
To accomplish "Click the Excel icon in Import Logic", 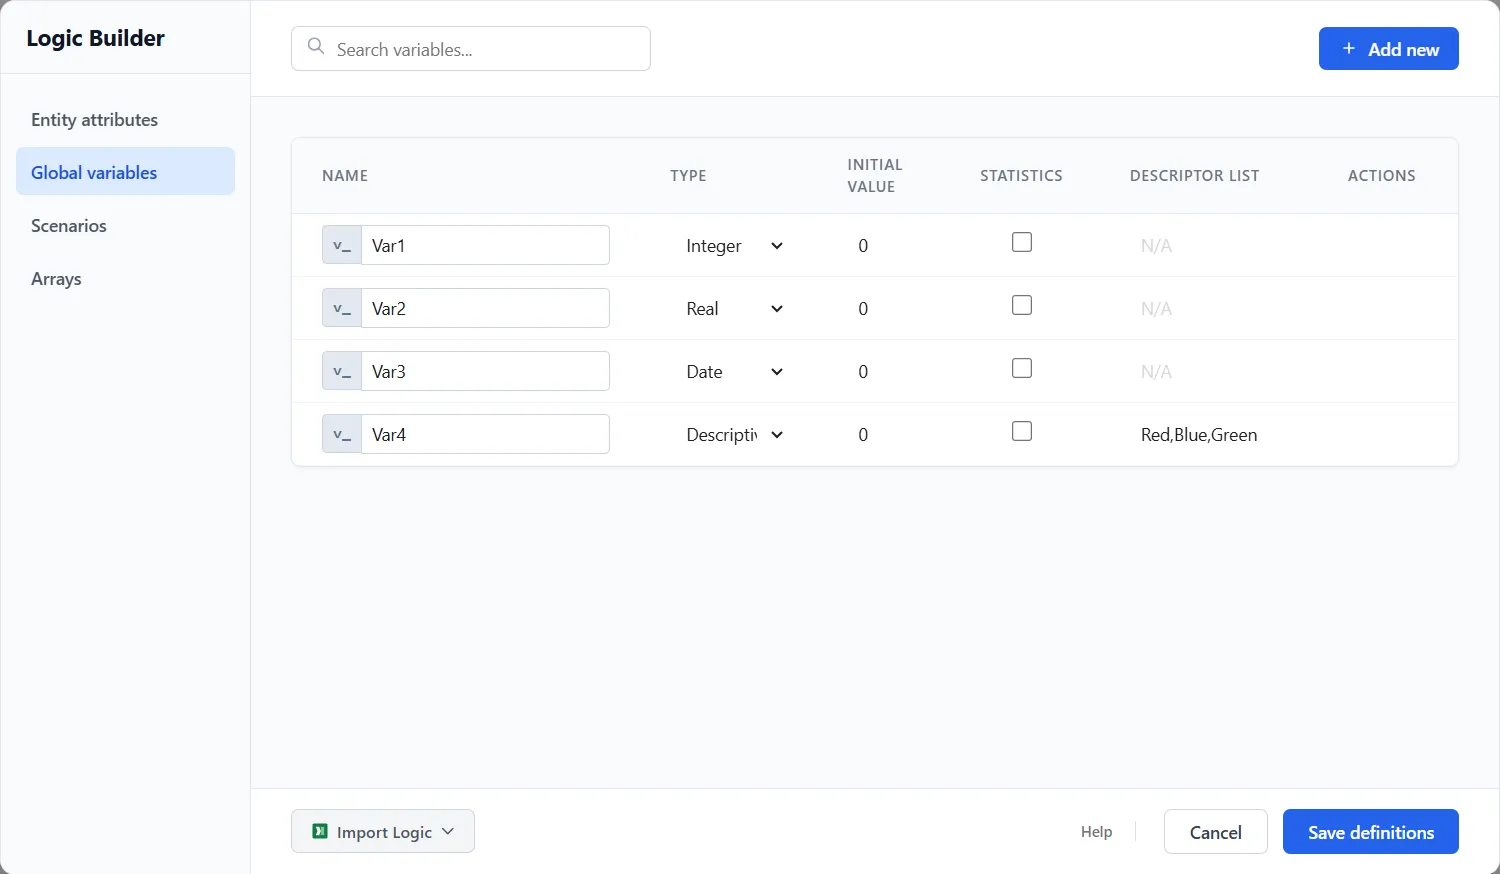I will pos(320,831).
